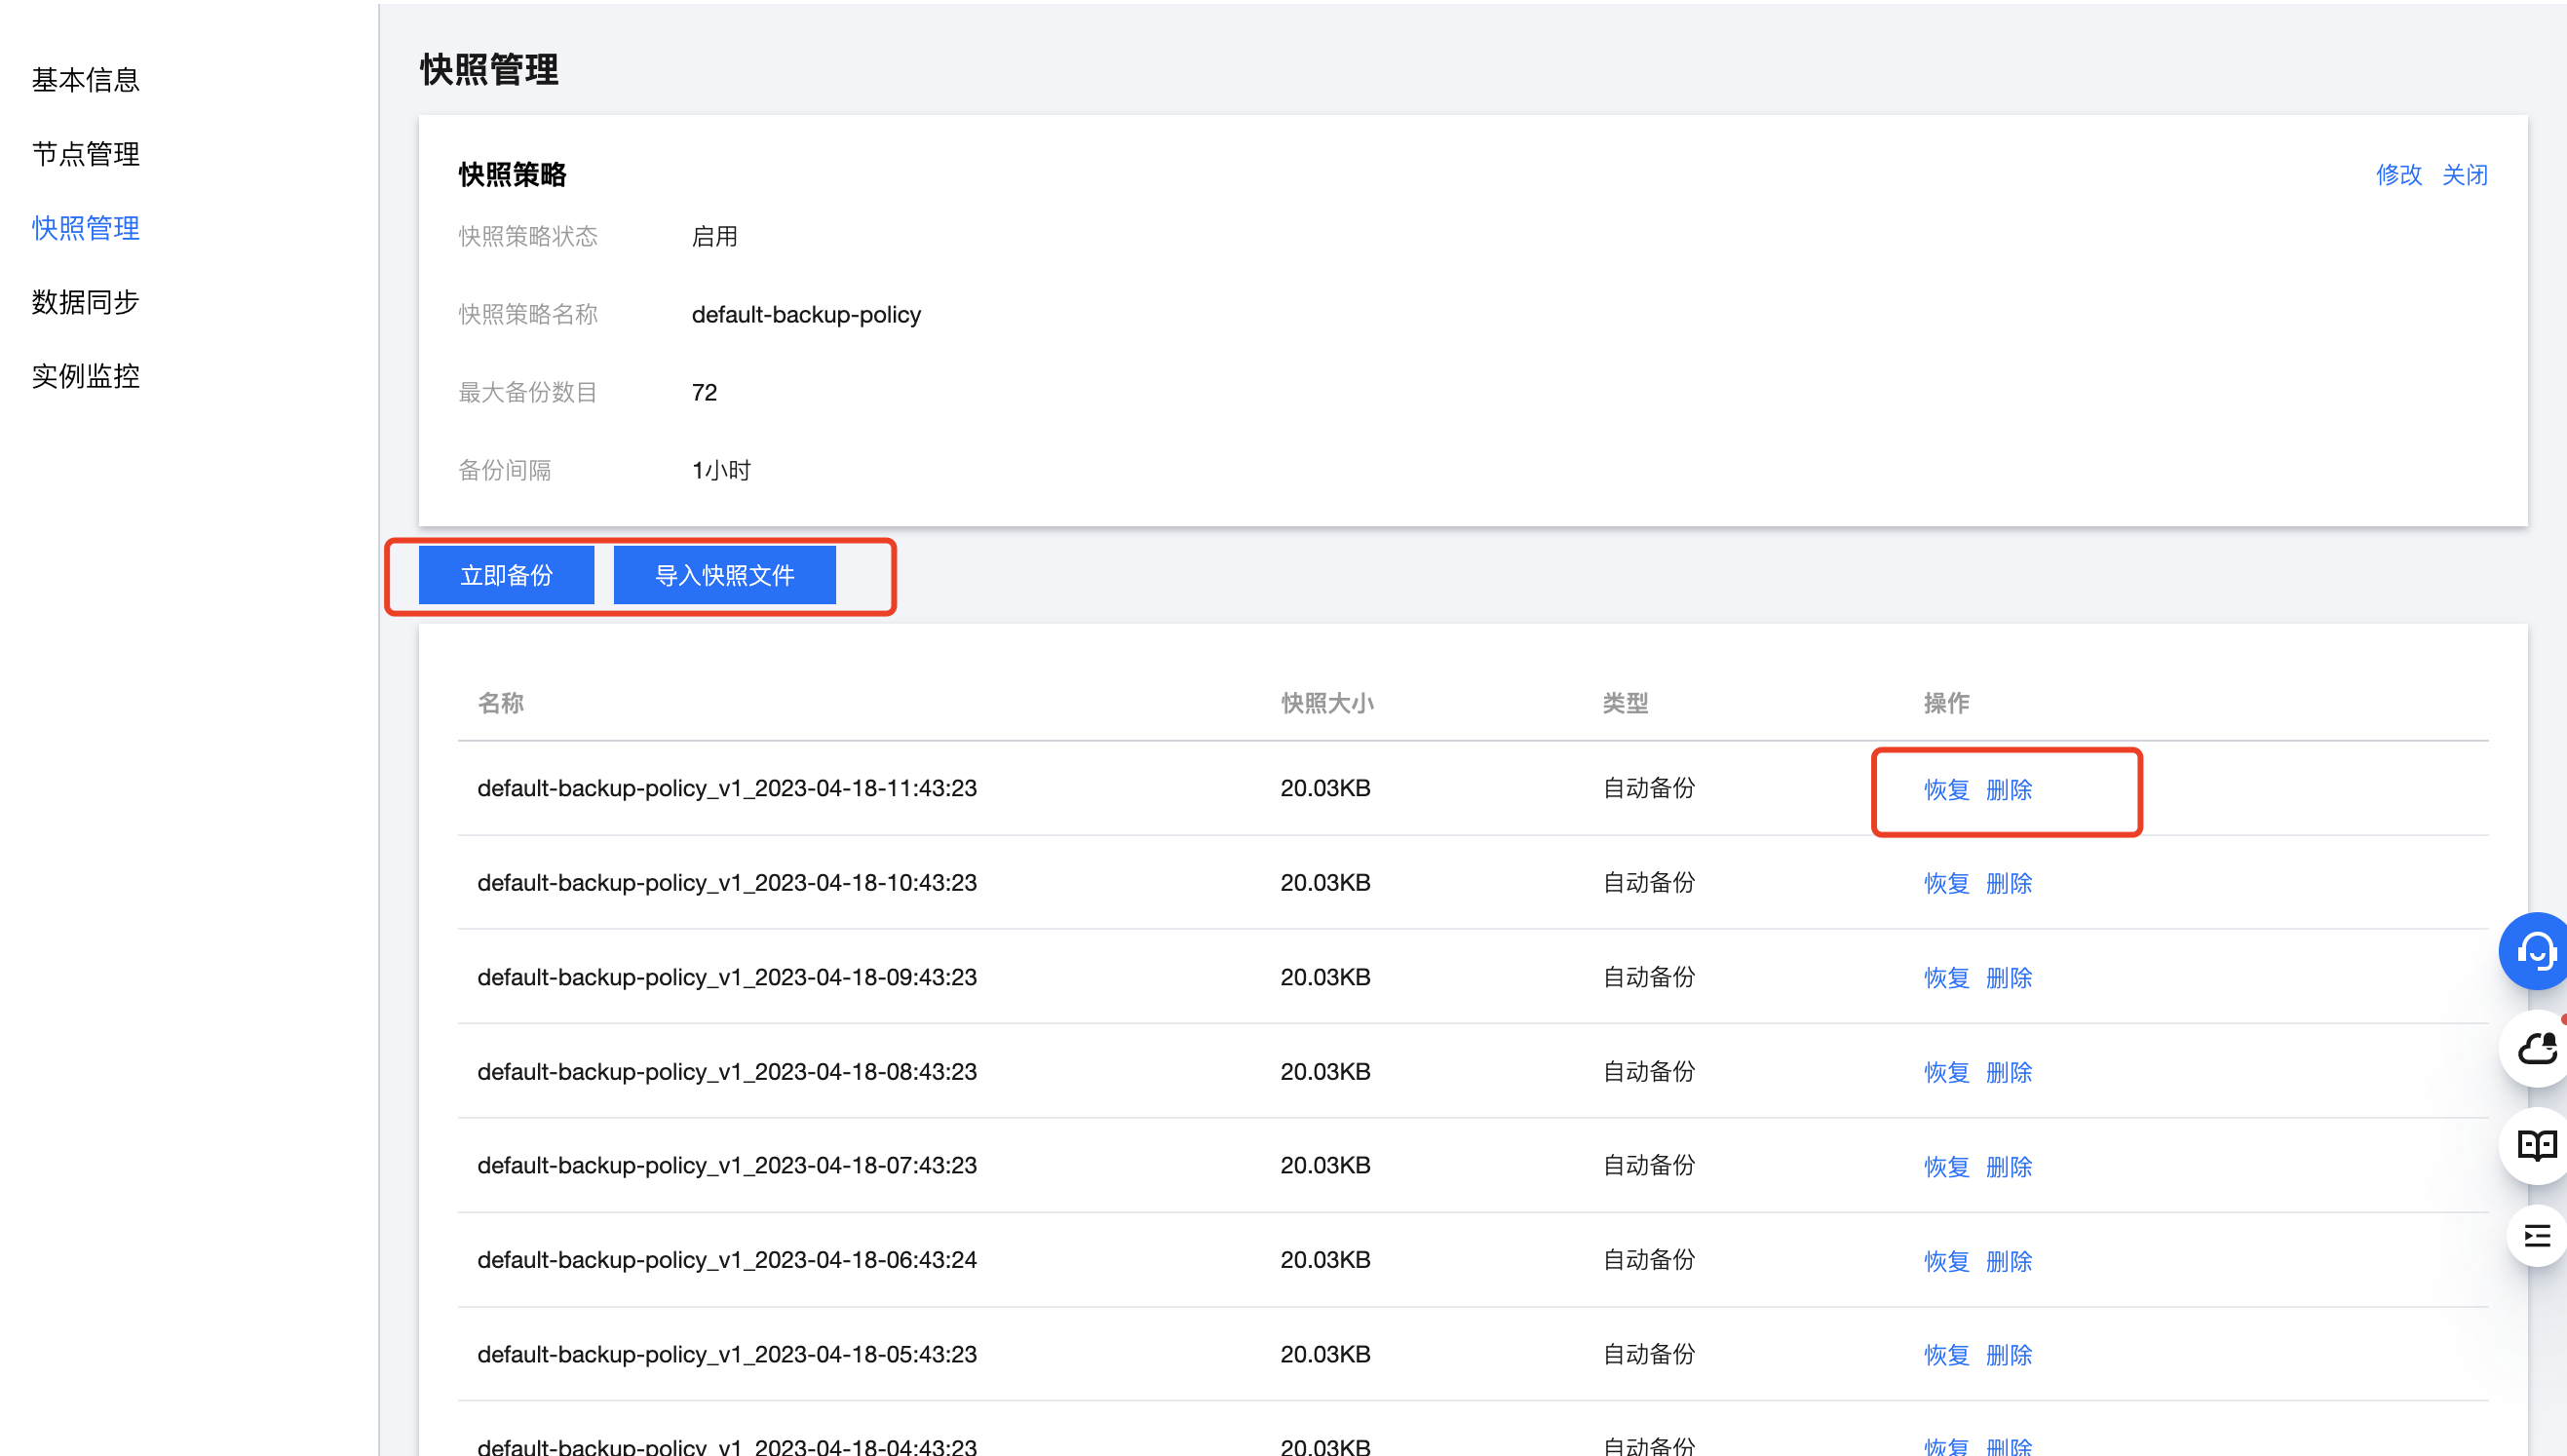Image resolution: width=2567 pixels, height=1456 pixels.
Task: Restore the 06:43:24 snapshot
Action: click(x=1946, y=1261)
